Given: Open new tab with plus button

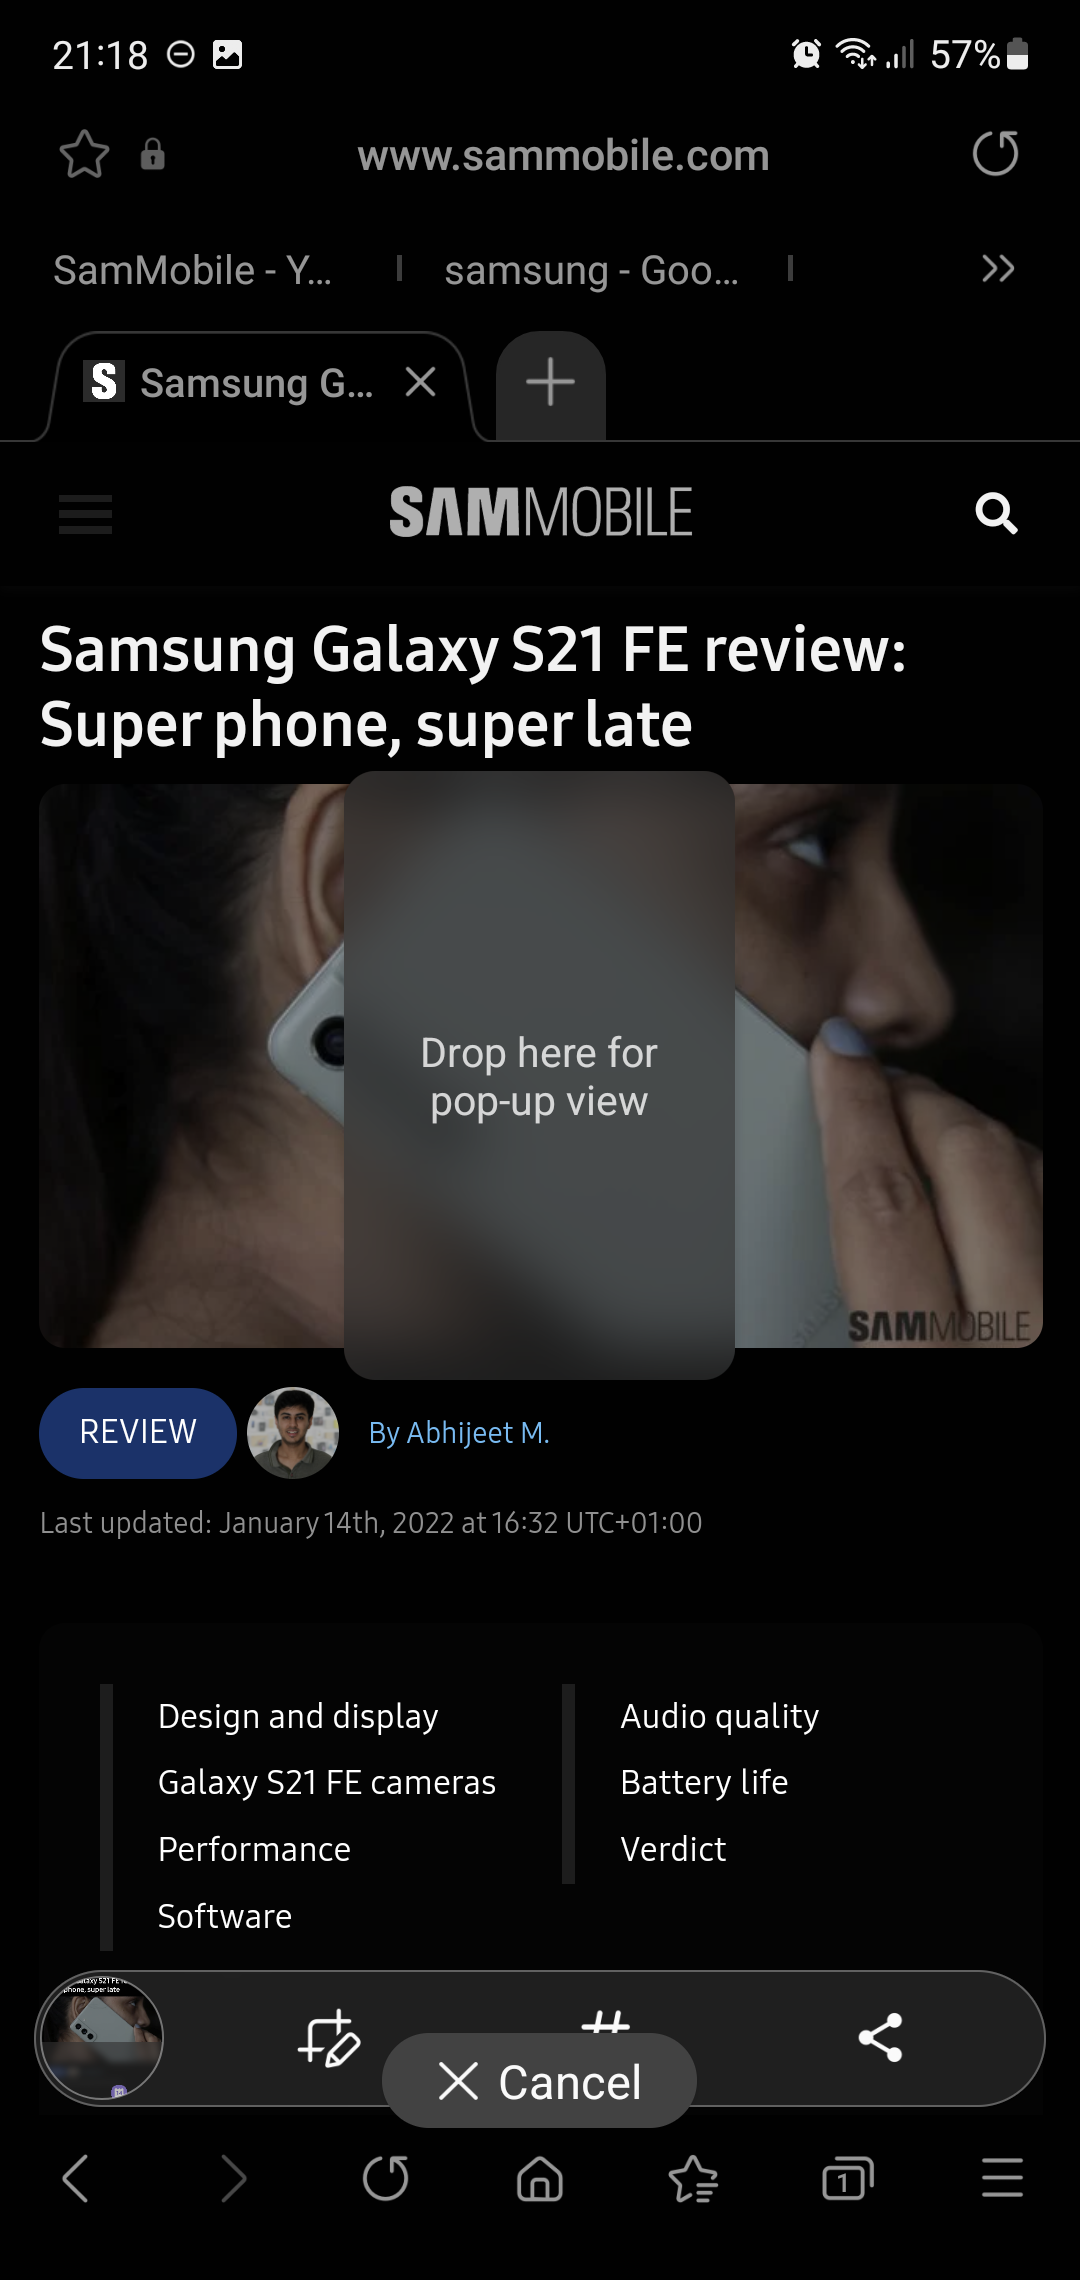Looking at the screenshot, I should (x=550, y=383).
